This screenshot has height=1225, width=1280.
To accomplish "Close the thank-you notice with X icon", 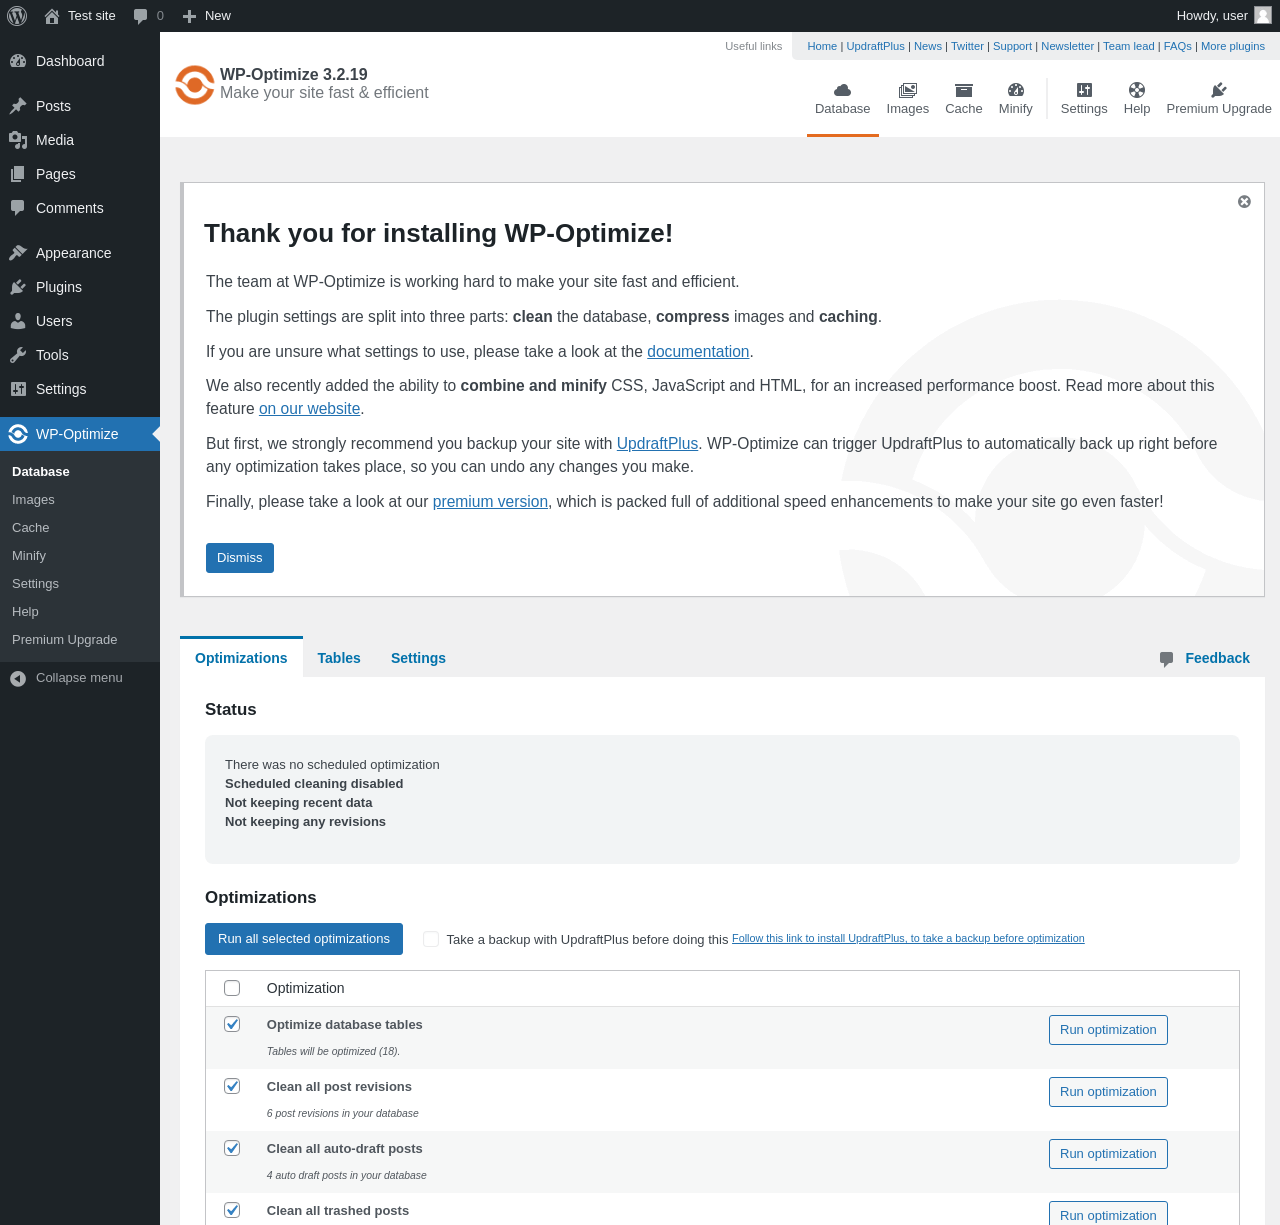I will (1244, 201).
